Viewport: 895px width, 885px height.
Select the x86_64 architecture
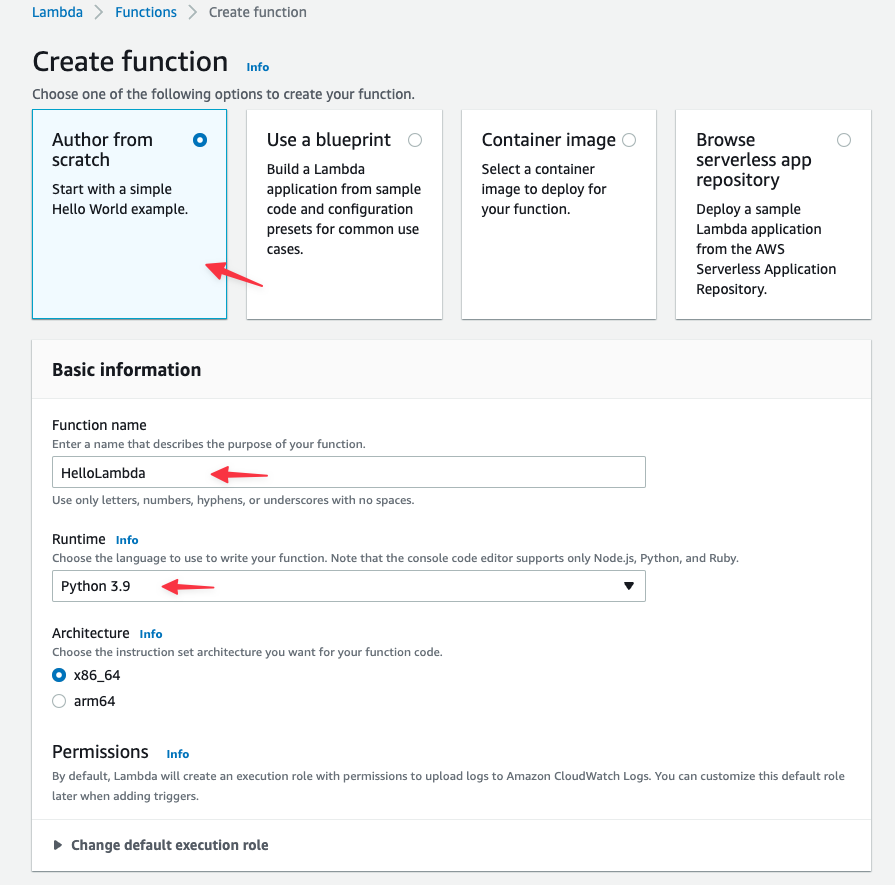point(59,675)
